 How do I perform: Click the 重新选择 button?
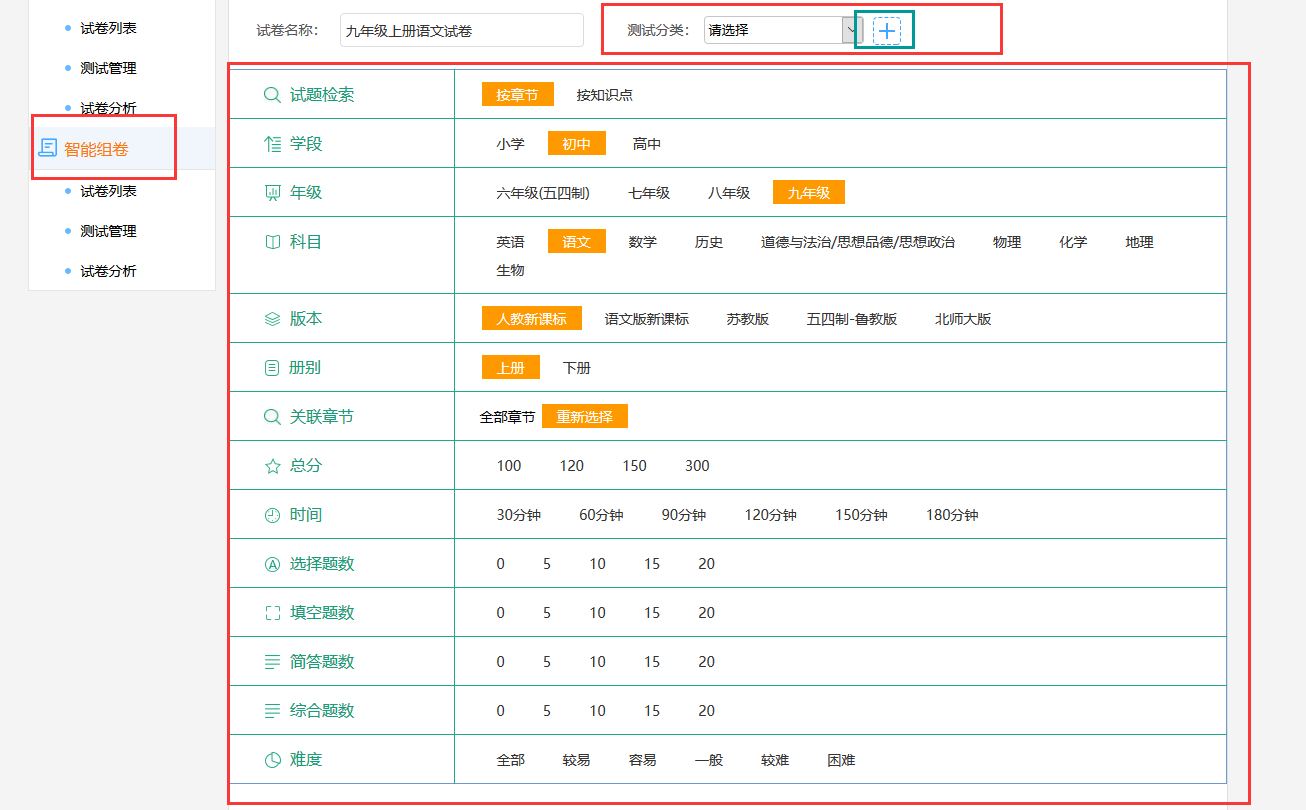click(x=584, y=417)
